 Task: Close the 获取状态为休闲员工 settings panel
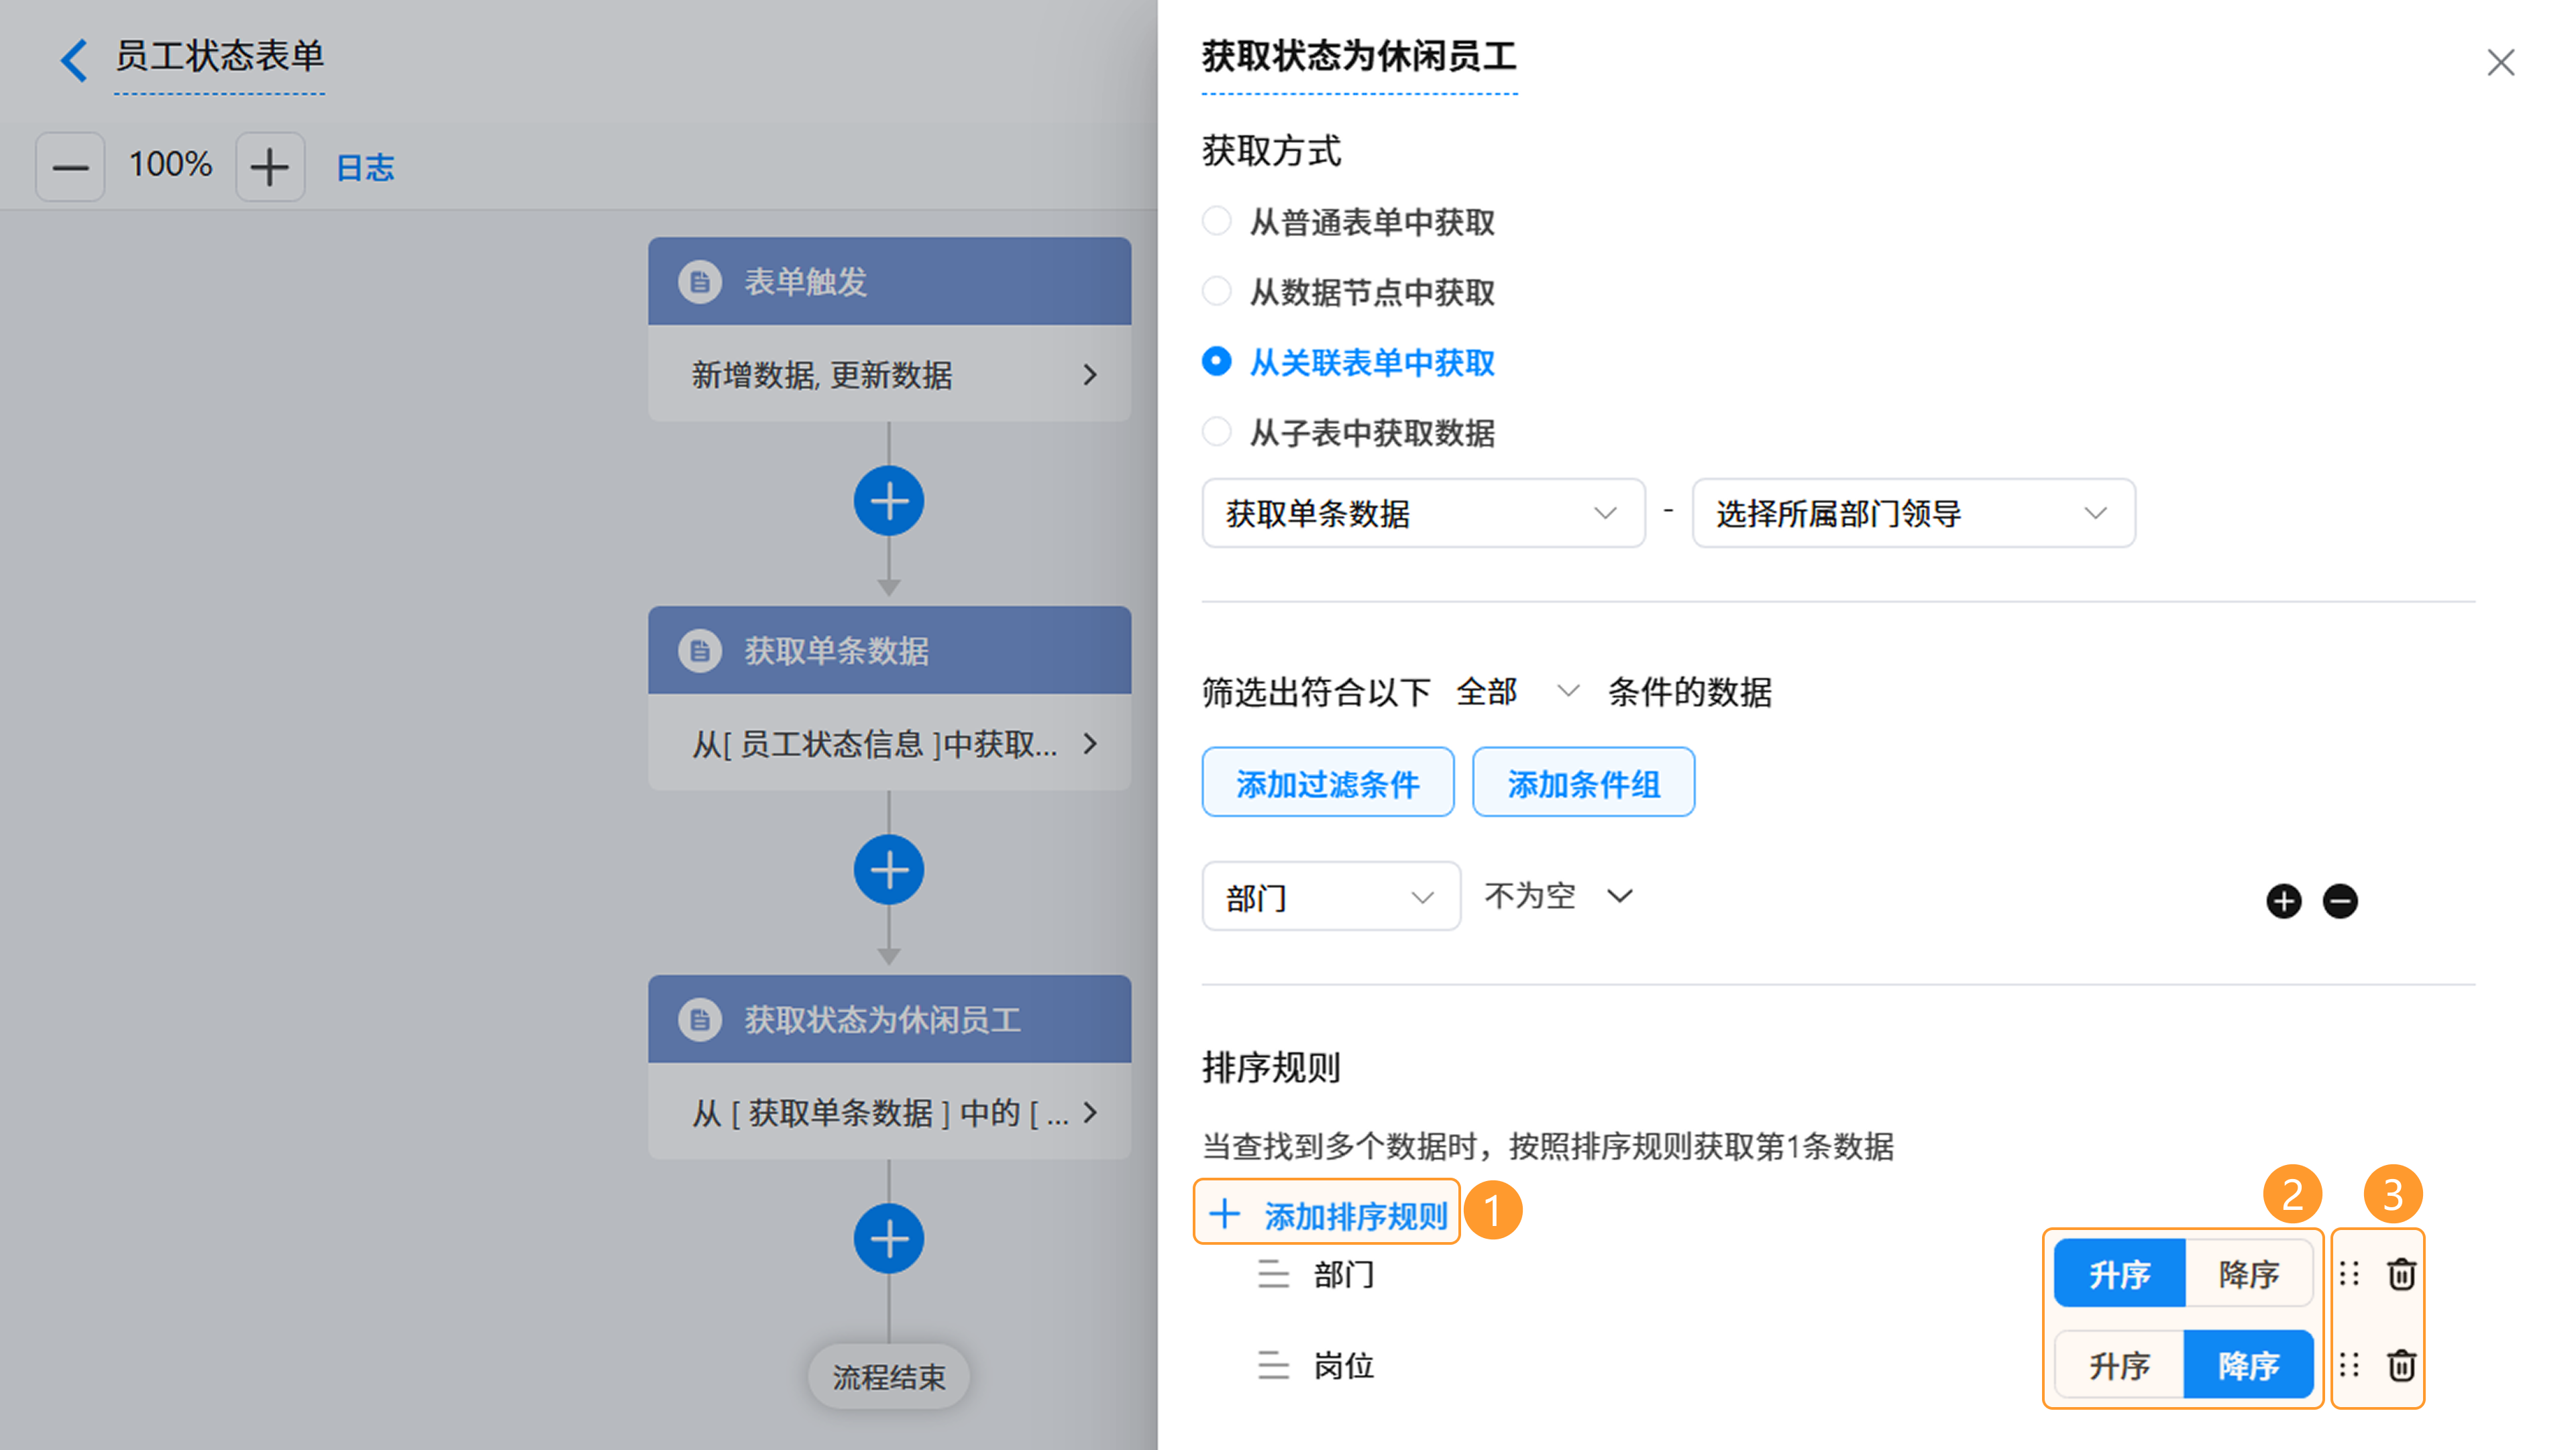(x=2501, y=62)
